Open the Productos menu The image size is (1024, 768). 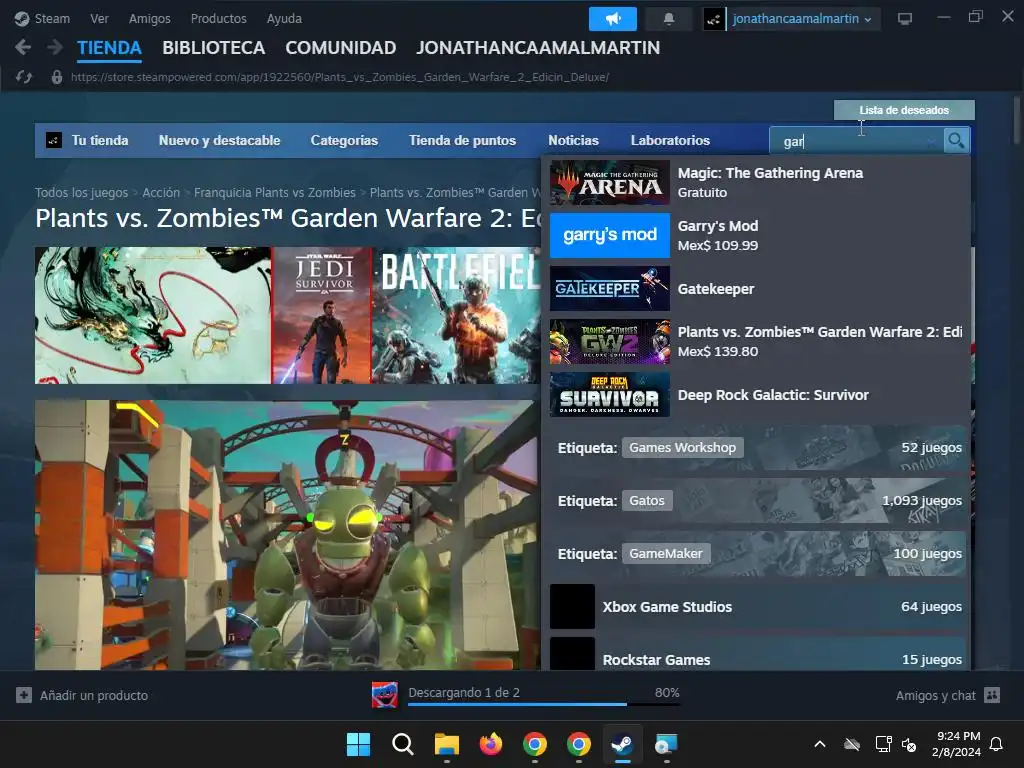[x=219, y=18]
